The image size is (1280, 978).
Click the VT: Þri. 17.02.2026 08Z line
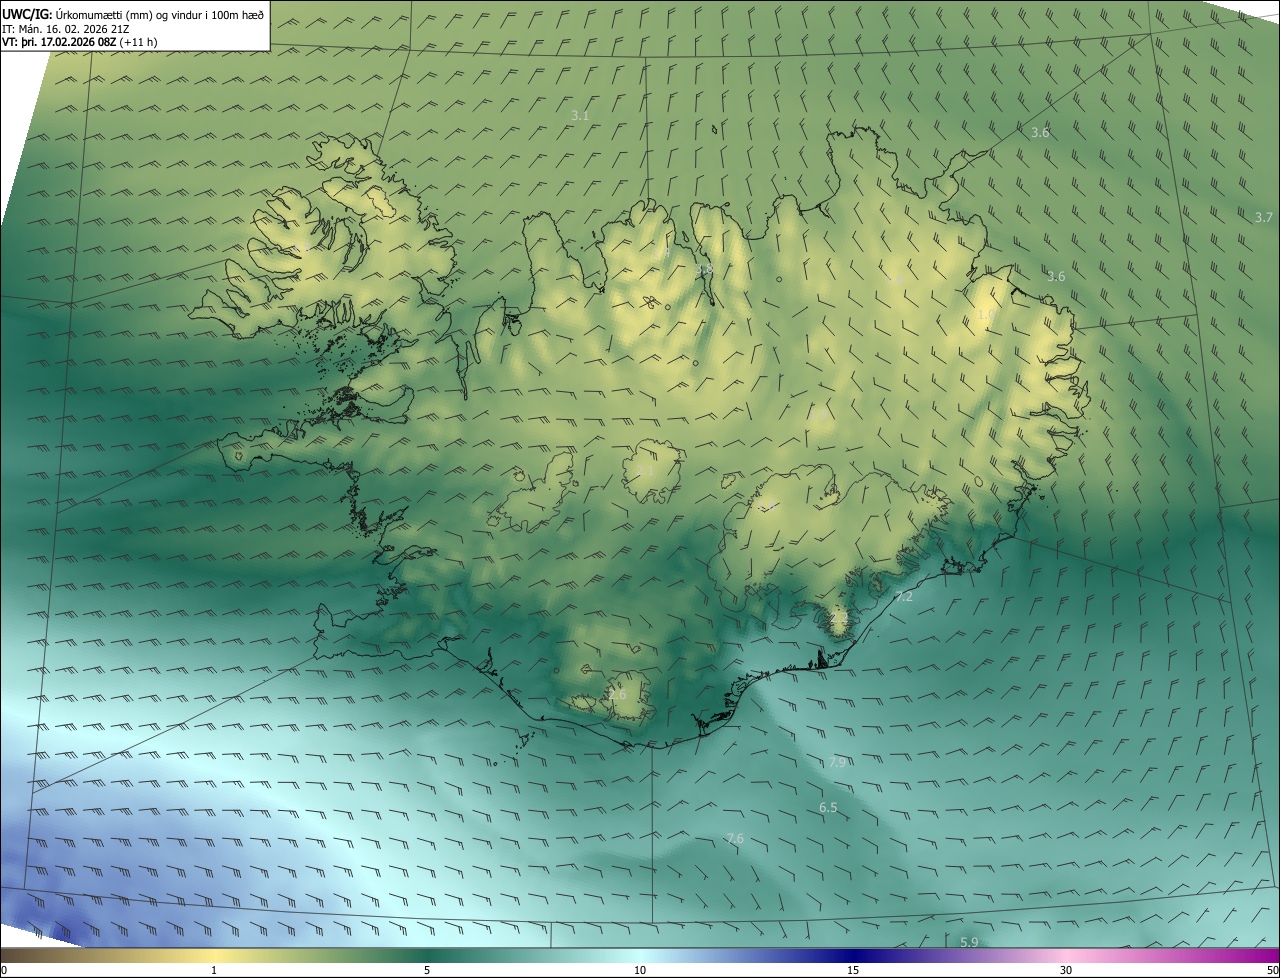tap(79, 42)
